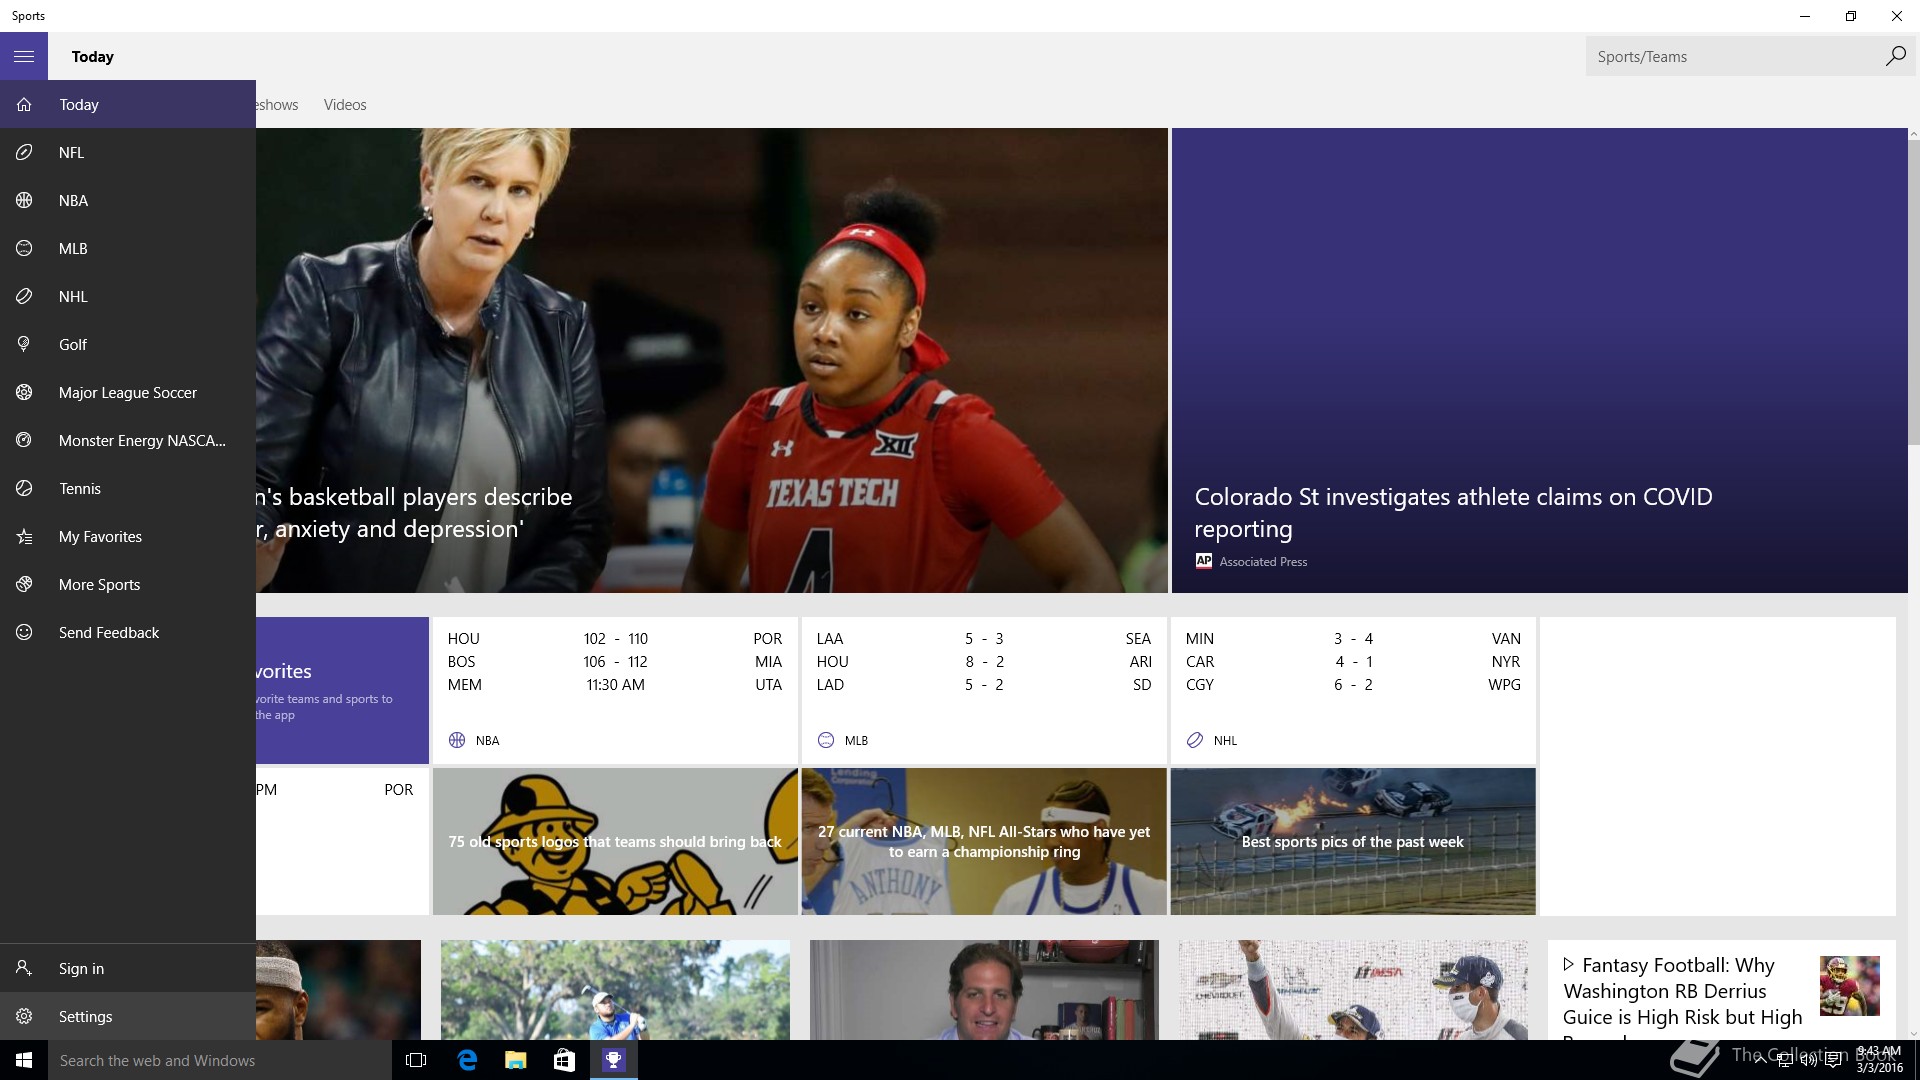
Task: Click the MEM 11:30 AM UTA game row
Action: (615, 684)
